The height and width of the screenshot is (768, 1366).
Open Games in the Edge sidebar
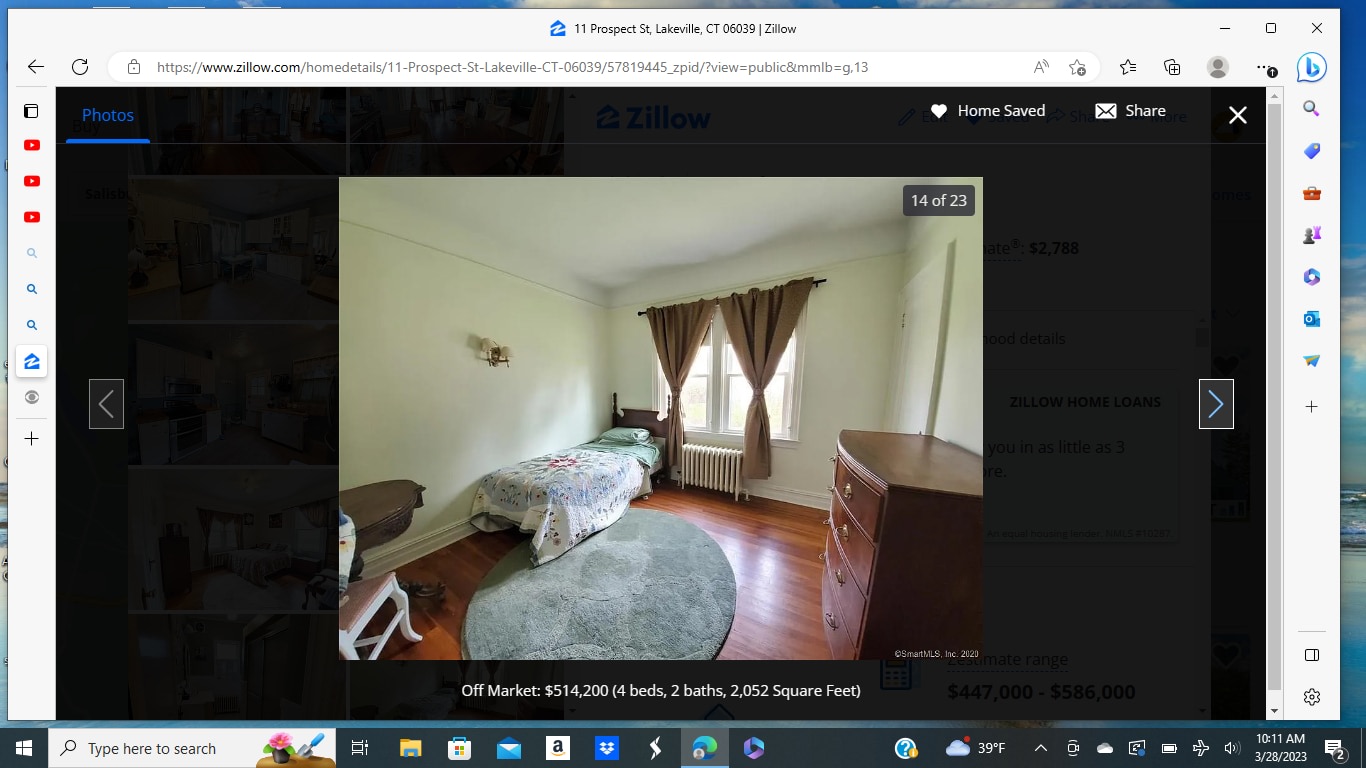pos(1312,235)
